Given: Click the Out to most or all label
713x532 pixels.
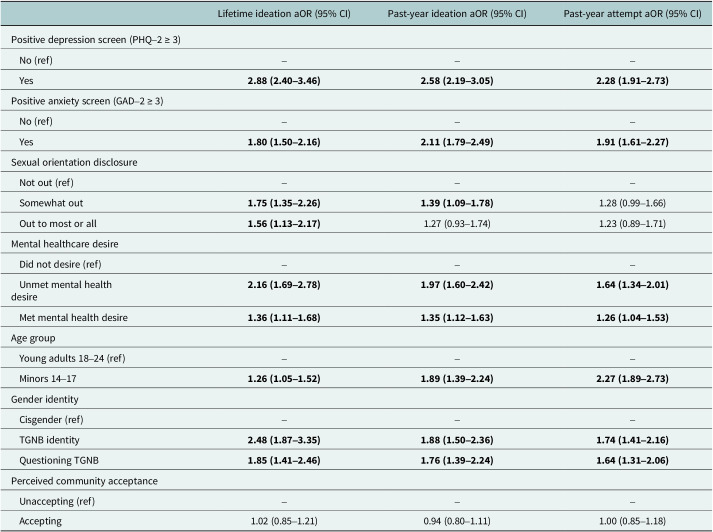Looking at the screenshot, I should pos(58,224).
